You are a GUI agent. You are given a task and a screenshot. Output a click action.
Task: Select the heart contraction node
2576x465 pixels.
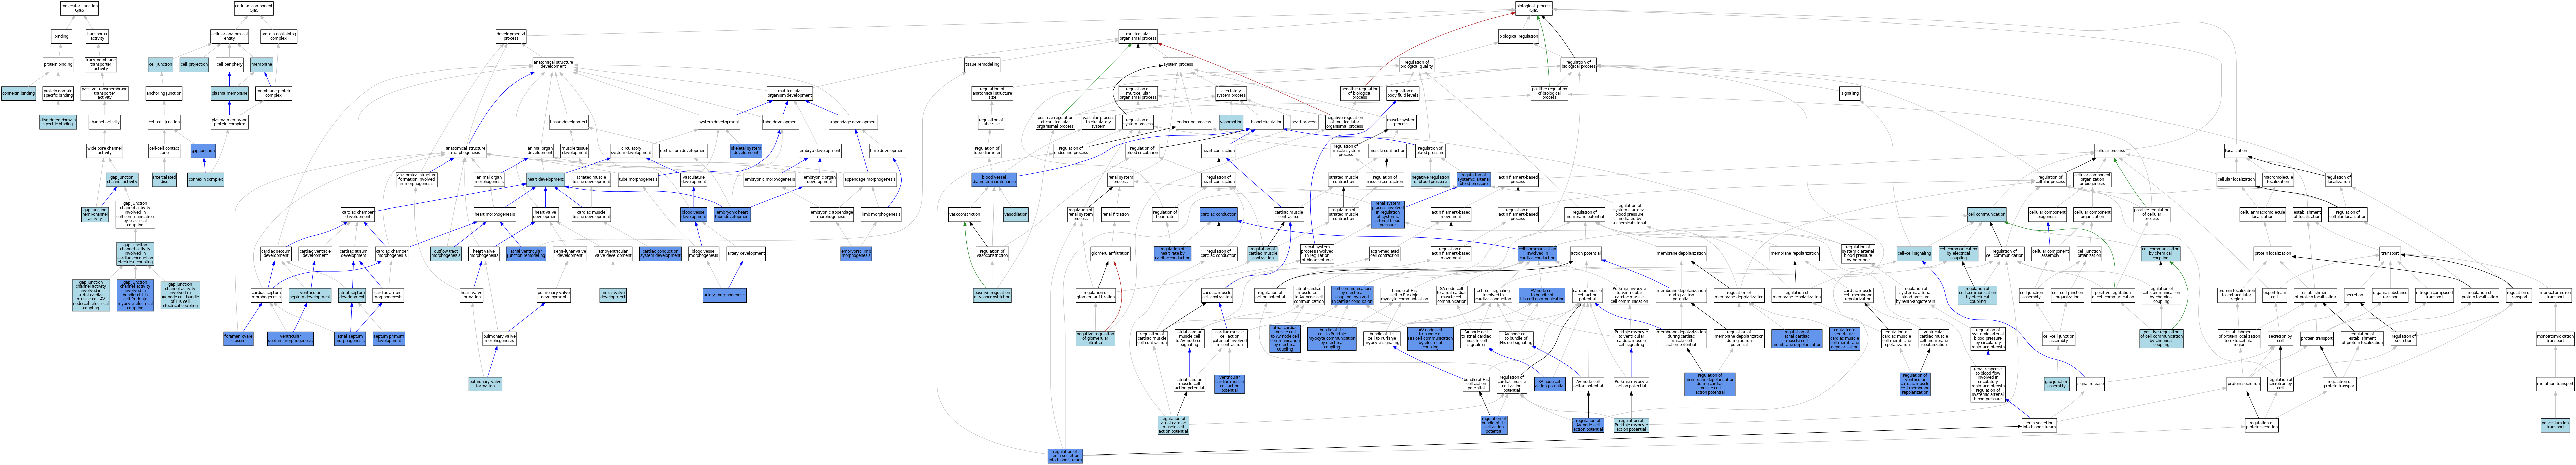[1218, 151]
